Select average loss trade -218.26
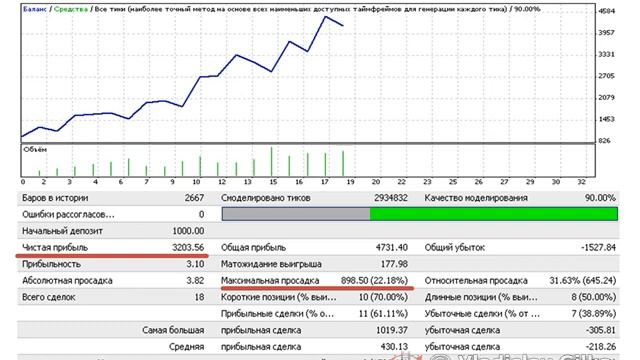The height and width of the screenshot is (360, 640). [x=600, y=347]
